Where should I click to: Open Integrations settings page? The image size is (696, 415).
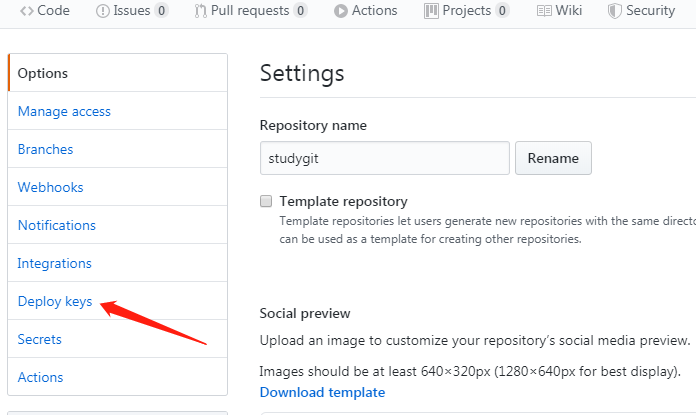54,263
